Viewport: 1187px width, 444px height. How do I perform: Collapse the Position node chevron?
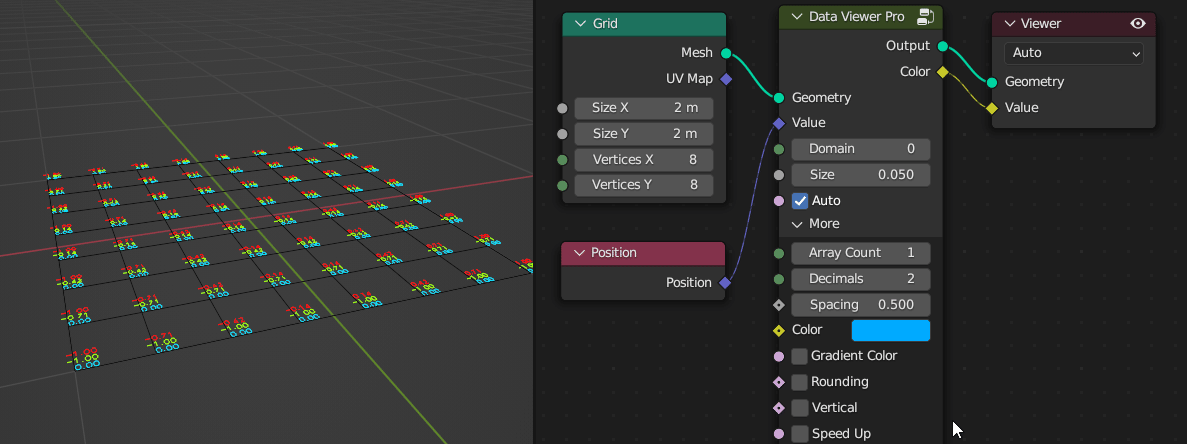coord(578,253)
